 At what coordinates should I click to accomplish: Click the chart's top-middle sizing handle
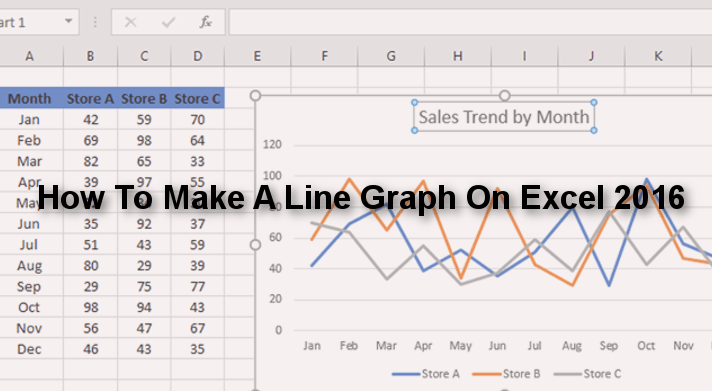pos(504,95)
